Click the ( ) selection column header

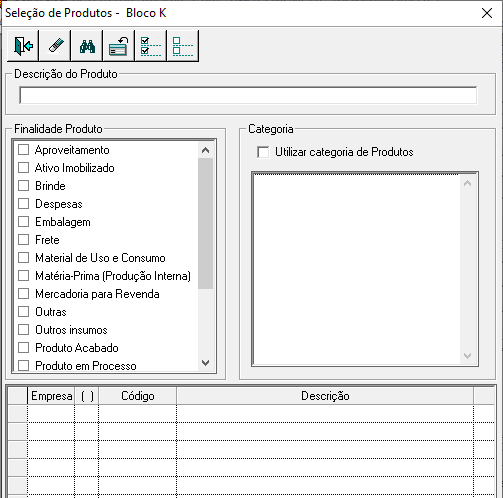(87, 396)
